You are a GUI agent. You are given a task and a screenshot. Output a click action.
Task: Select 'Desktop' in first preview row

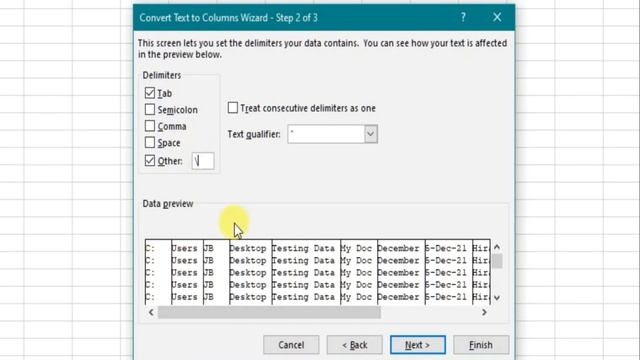[248, 248]
